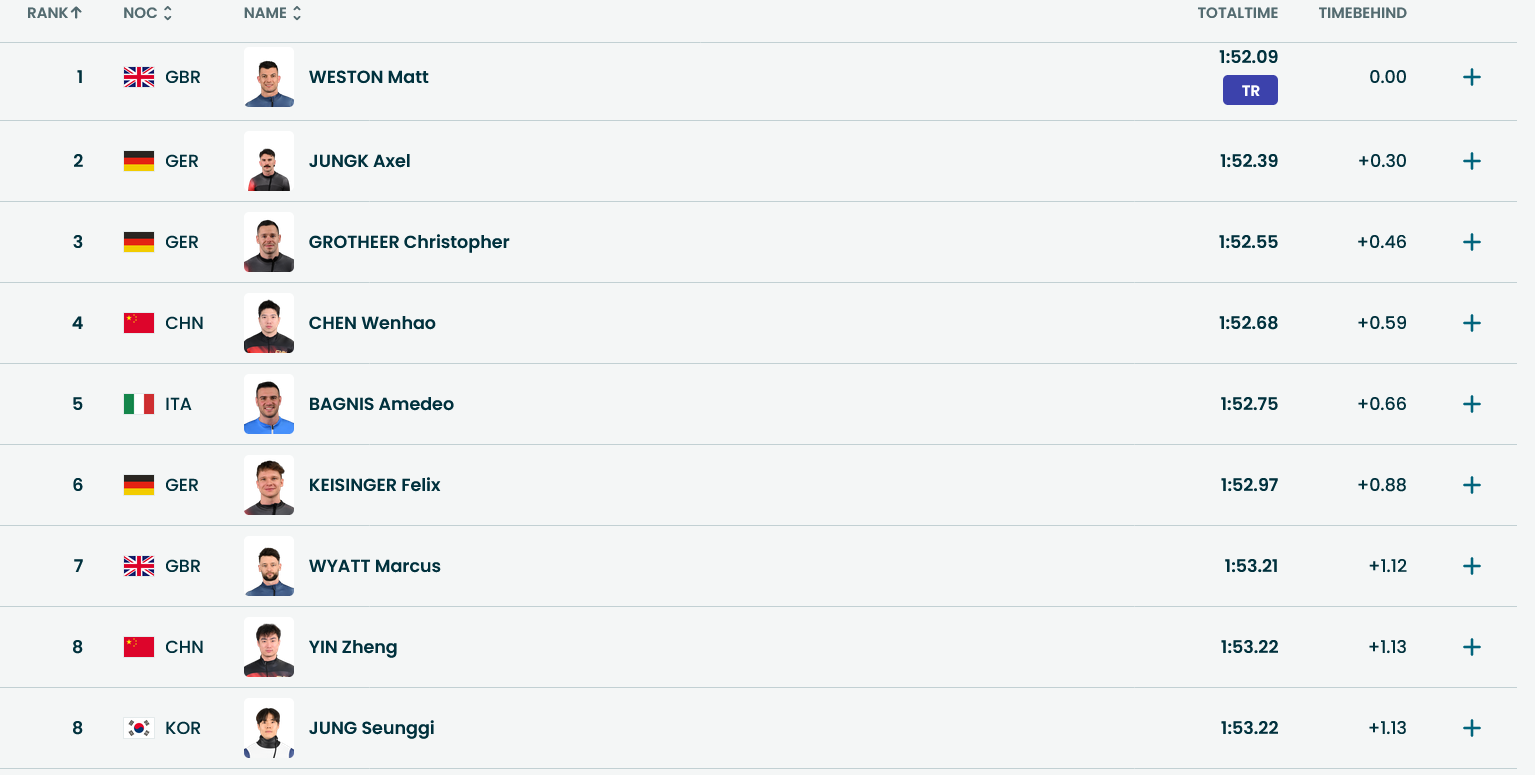Expand Matt Weston's result details
The width and height of the screenshot is (1535, 775).
click(1471, 78)
